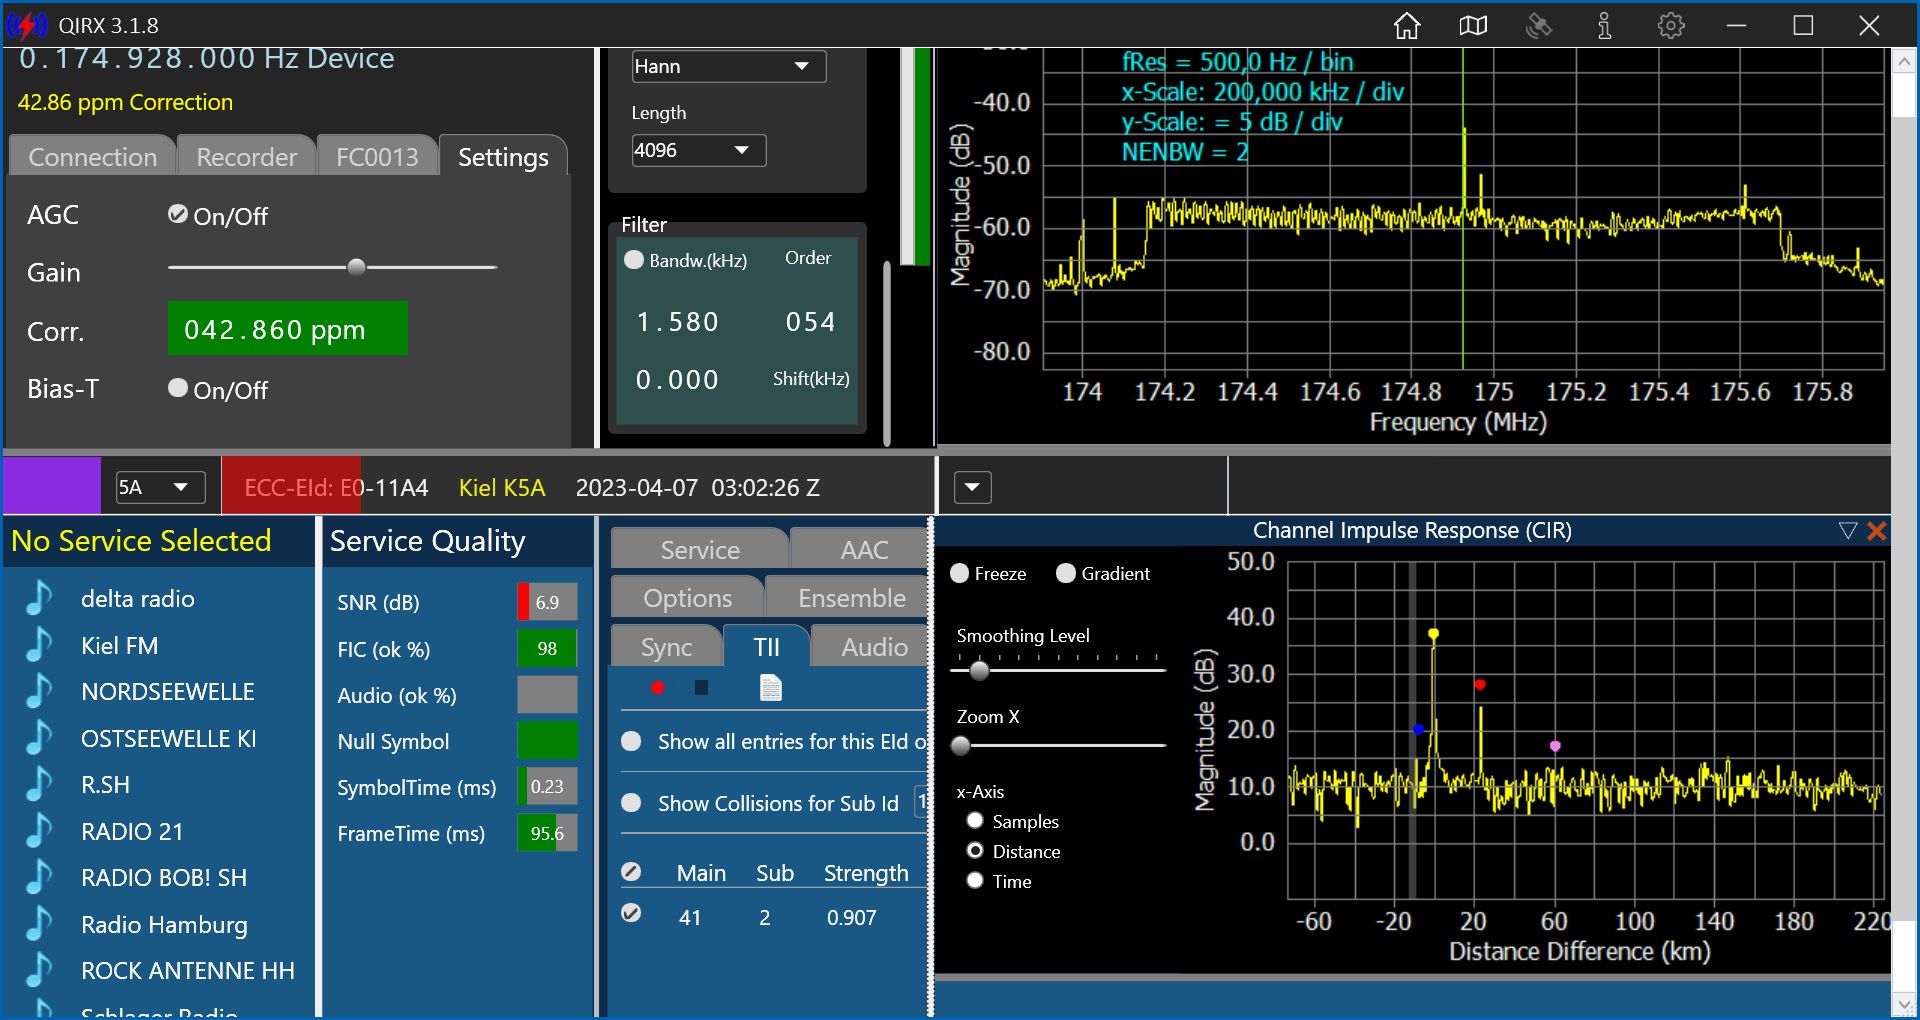Screen dimensions: 1920x1020
Task: Click the stop square icon in TII tab
Action: (x=701, y=688)
